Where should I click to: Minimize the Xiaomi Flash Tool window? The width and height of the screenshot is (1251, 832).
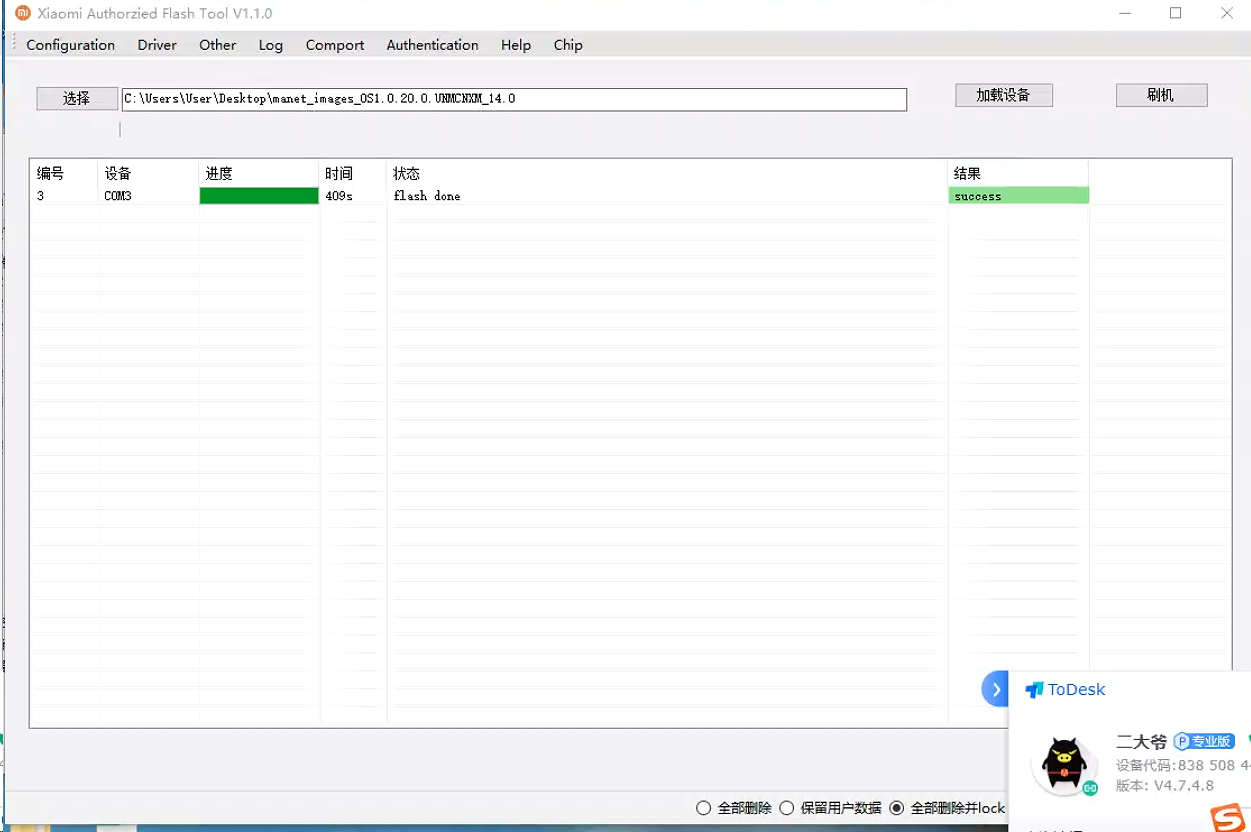point(1126,13)
